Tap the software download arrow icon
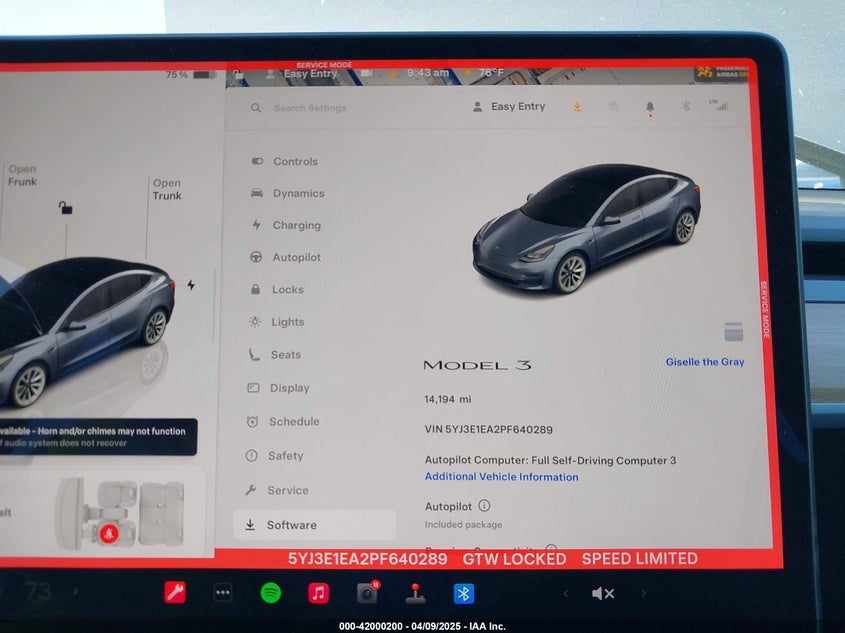Viewport: 845px width, 633px height. coord(577,106)
